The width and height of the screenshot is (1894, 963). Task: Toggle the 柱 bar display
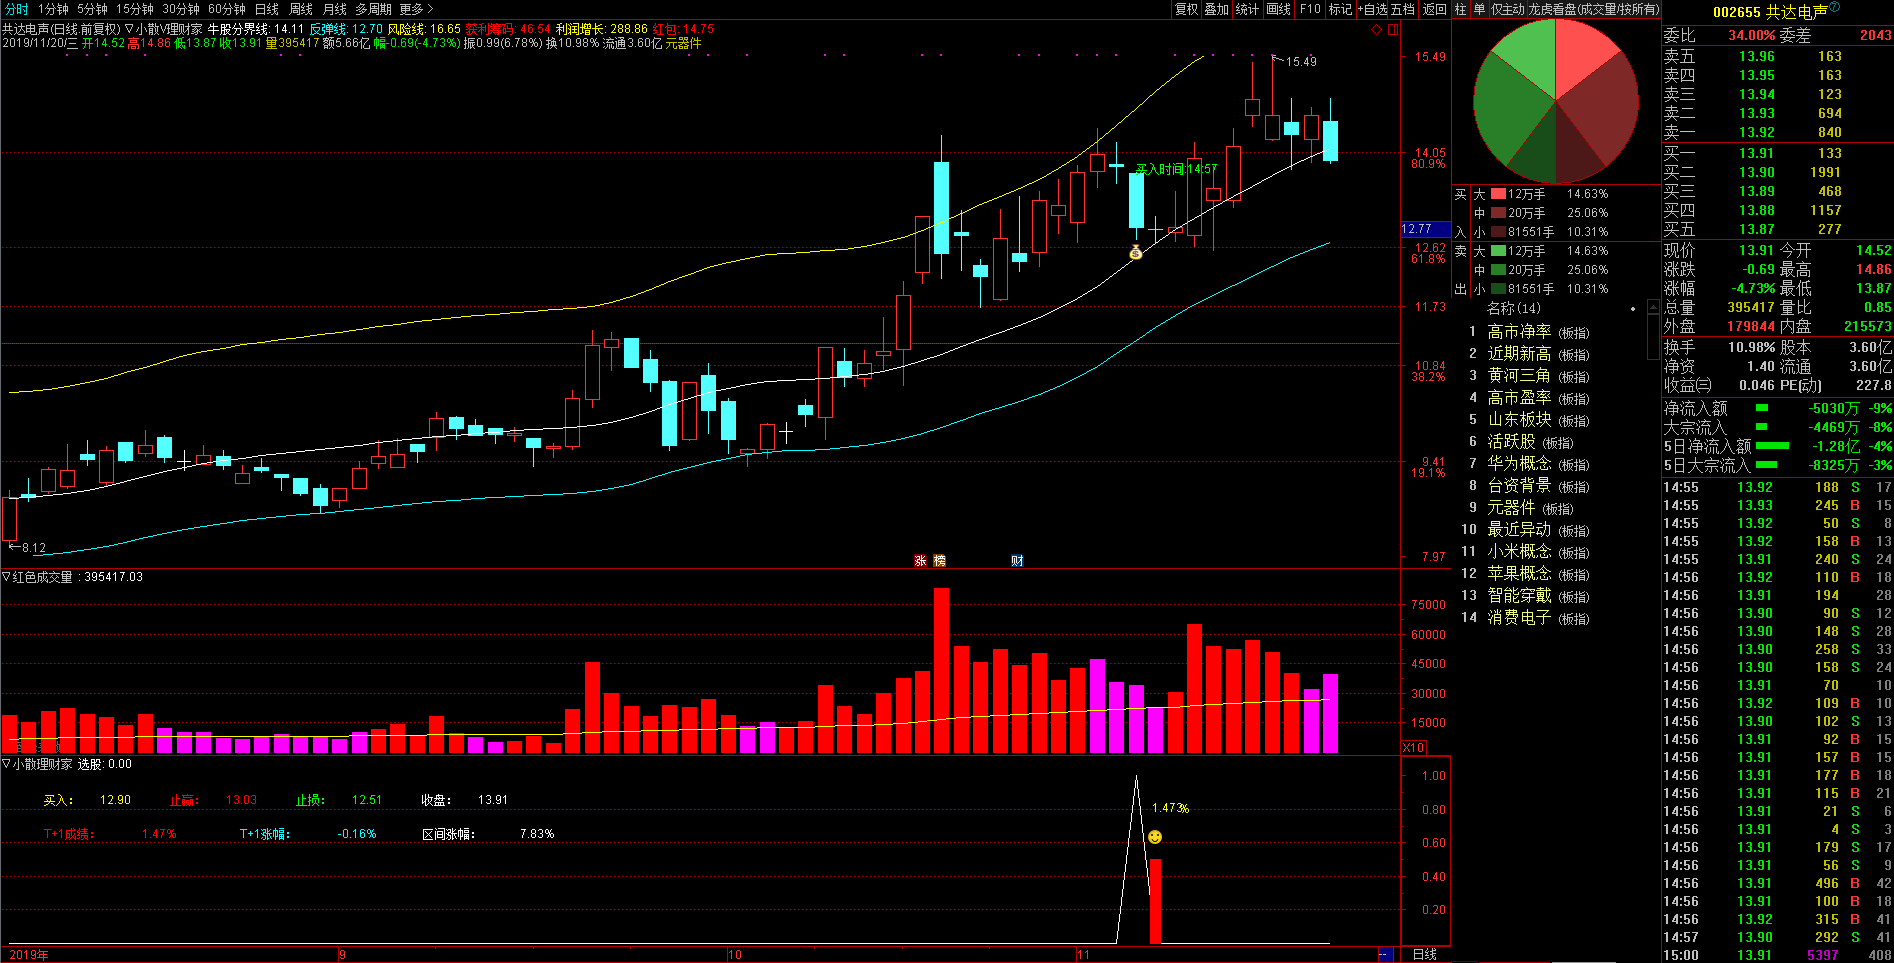click(x=1461, y=9)
